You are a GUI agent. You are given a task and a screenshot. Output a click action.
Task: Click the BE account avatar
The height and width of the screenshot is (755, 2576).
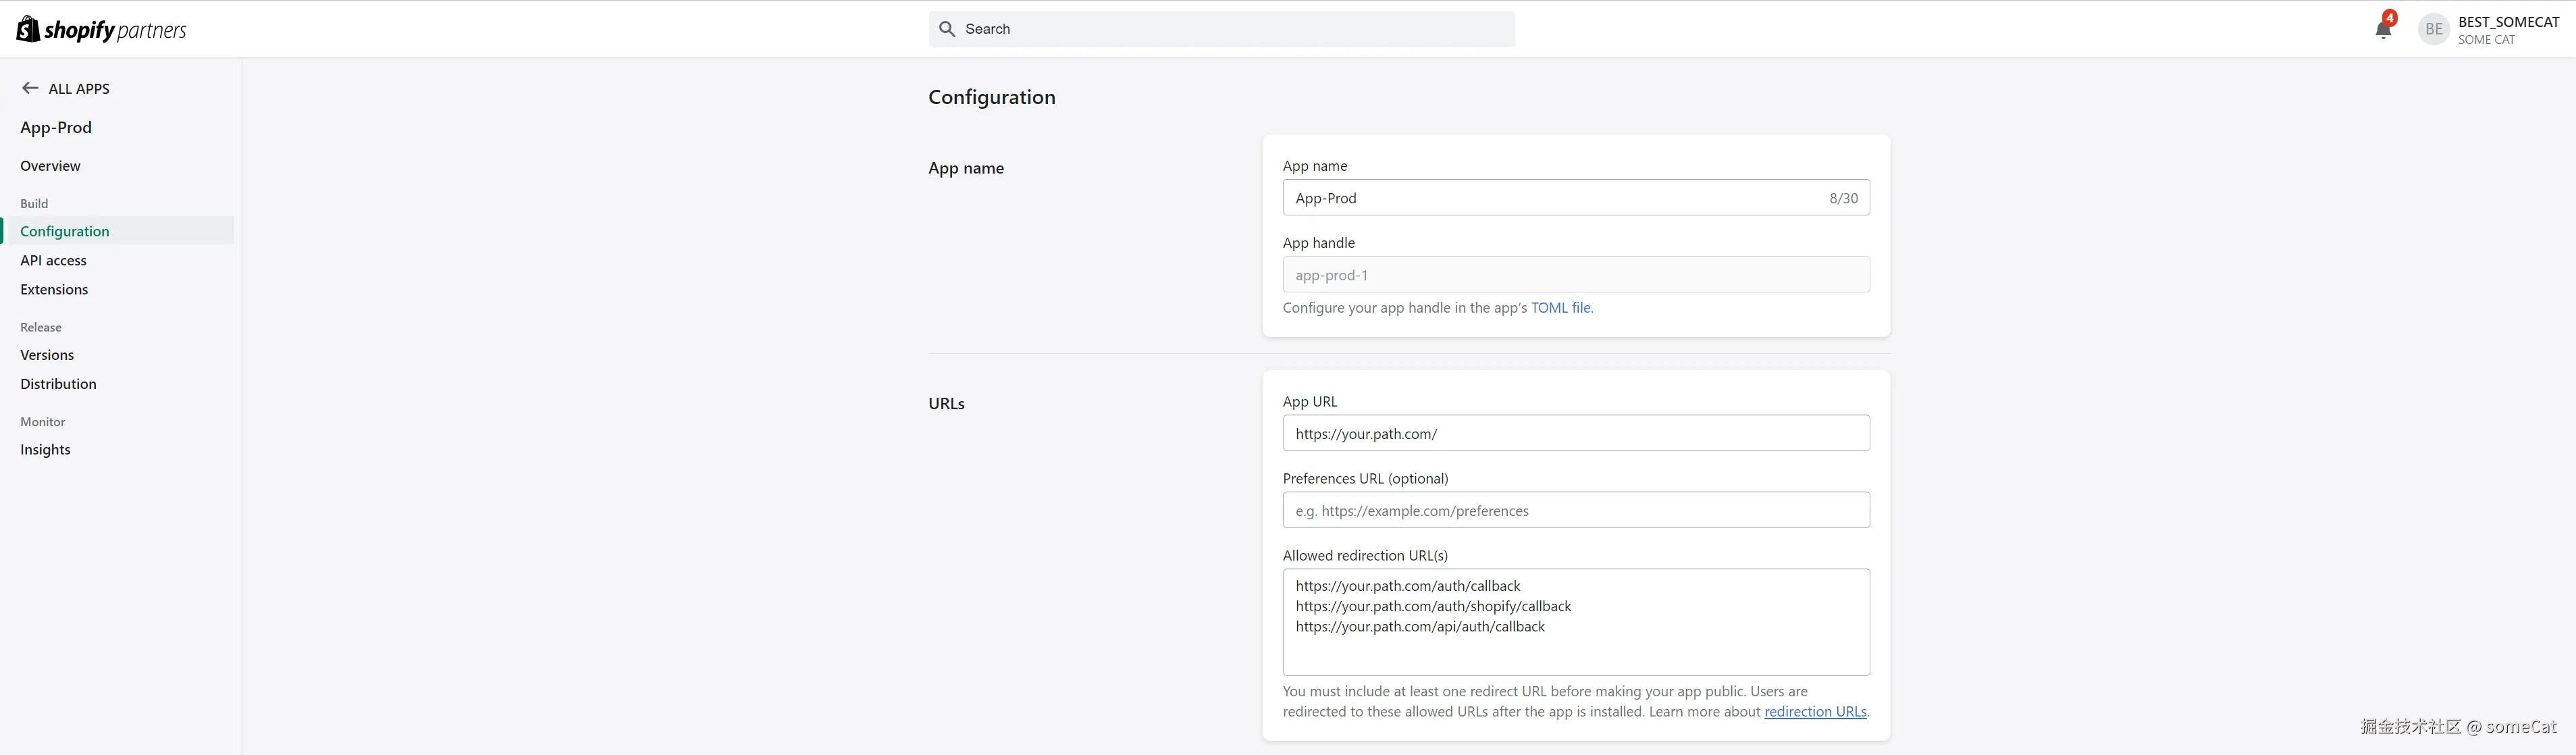point(2434,29)
